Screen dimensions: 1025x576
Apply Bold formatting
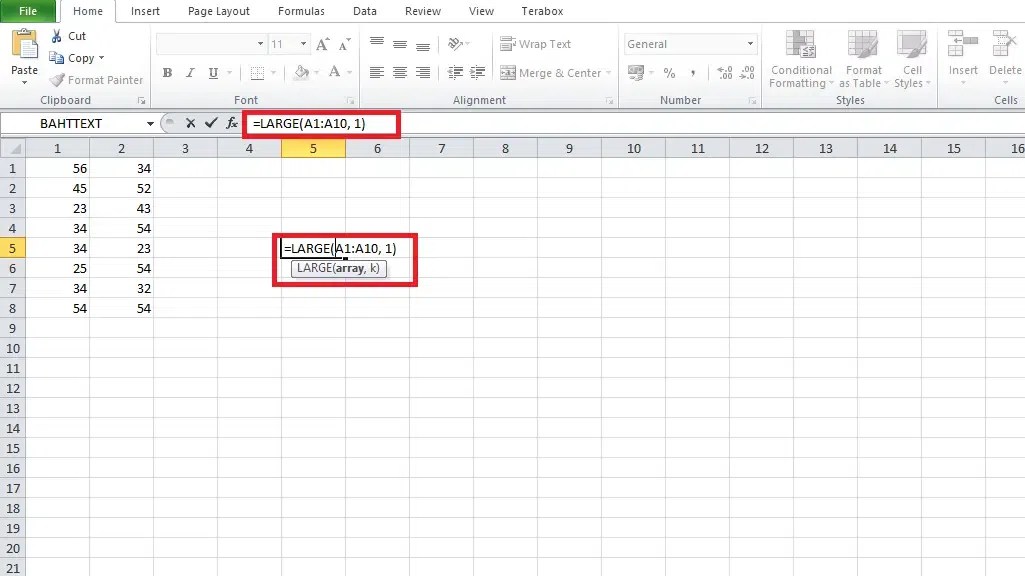[x=167, y=72]
